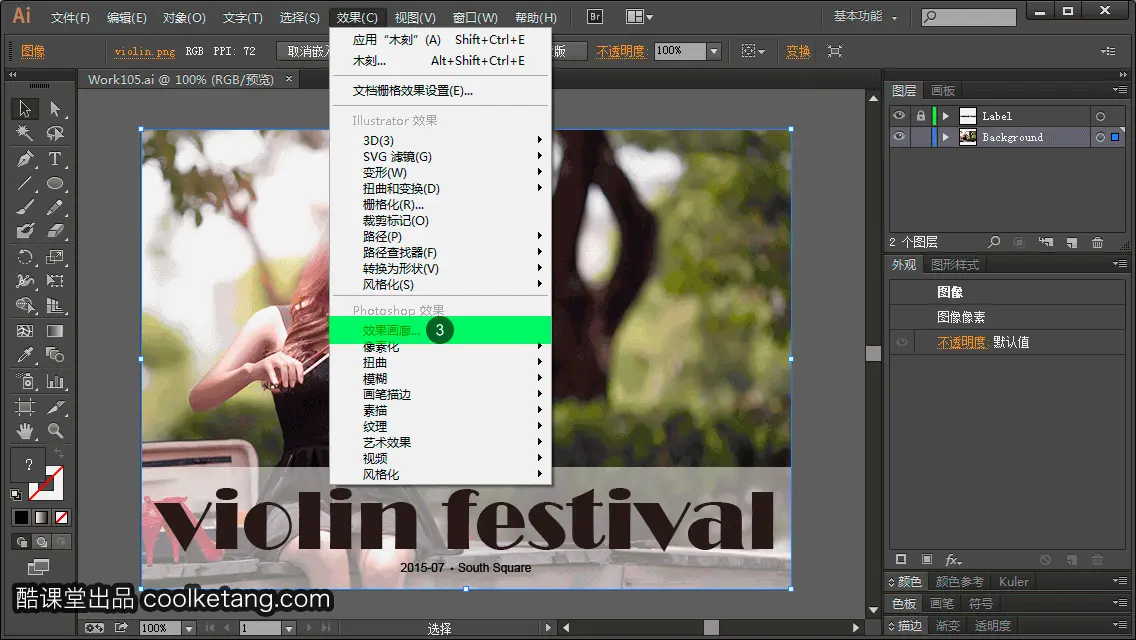1136x640 pixels.
Task: Open the artboard number dropdown
Action: point(288,628)
